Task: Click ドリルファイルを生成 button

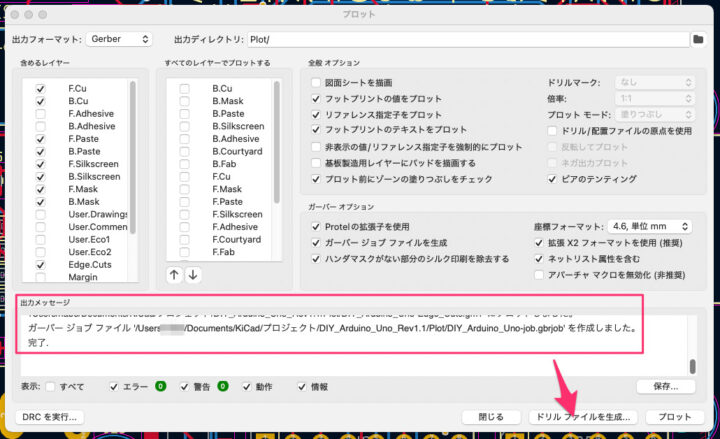Action: click(582, 416)
